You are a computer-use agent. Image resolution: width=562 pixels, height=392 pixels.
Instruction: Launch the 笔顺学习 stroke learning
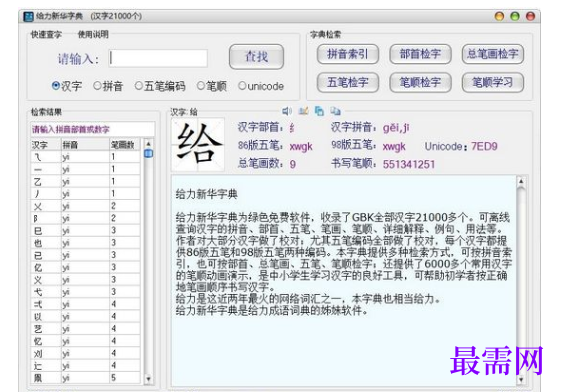point(493,82)
